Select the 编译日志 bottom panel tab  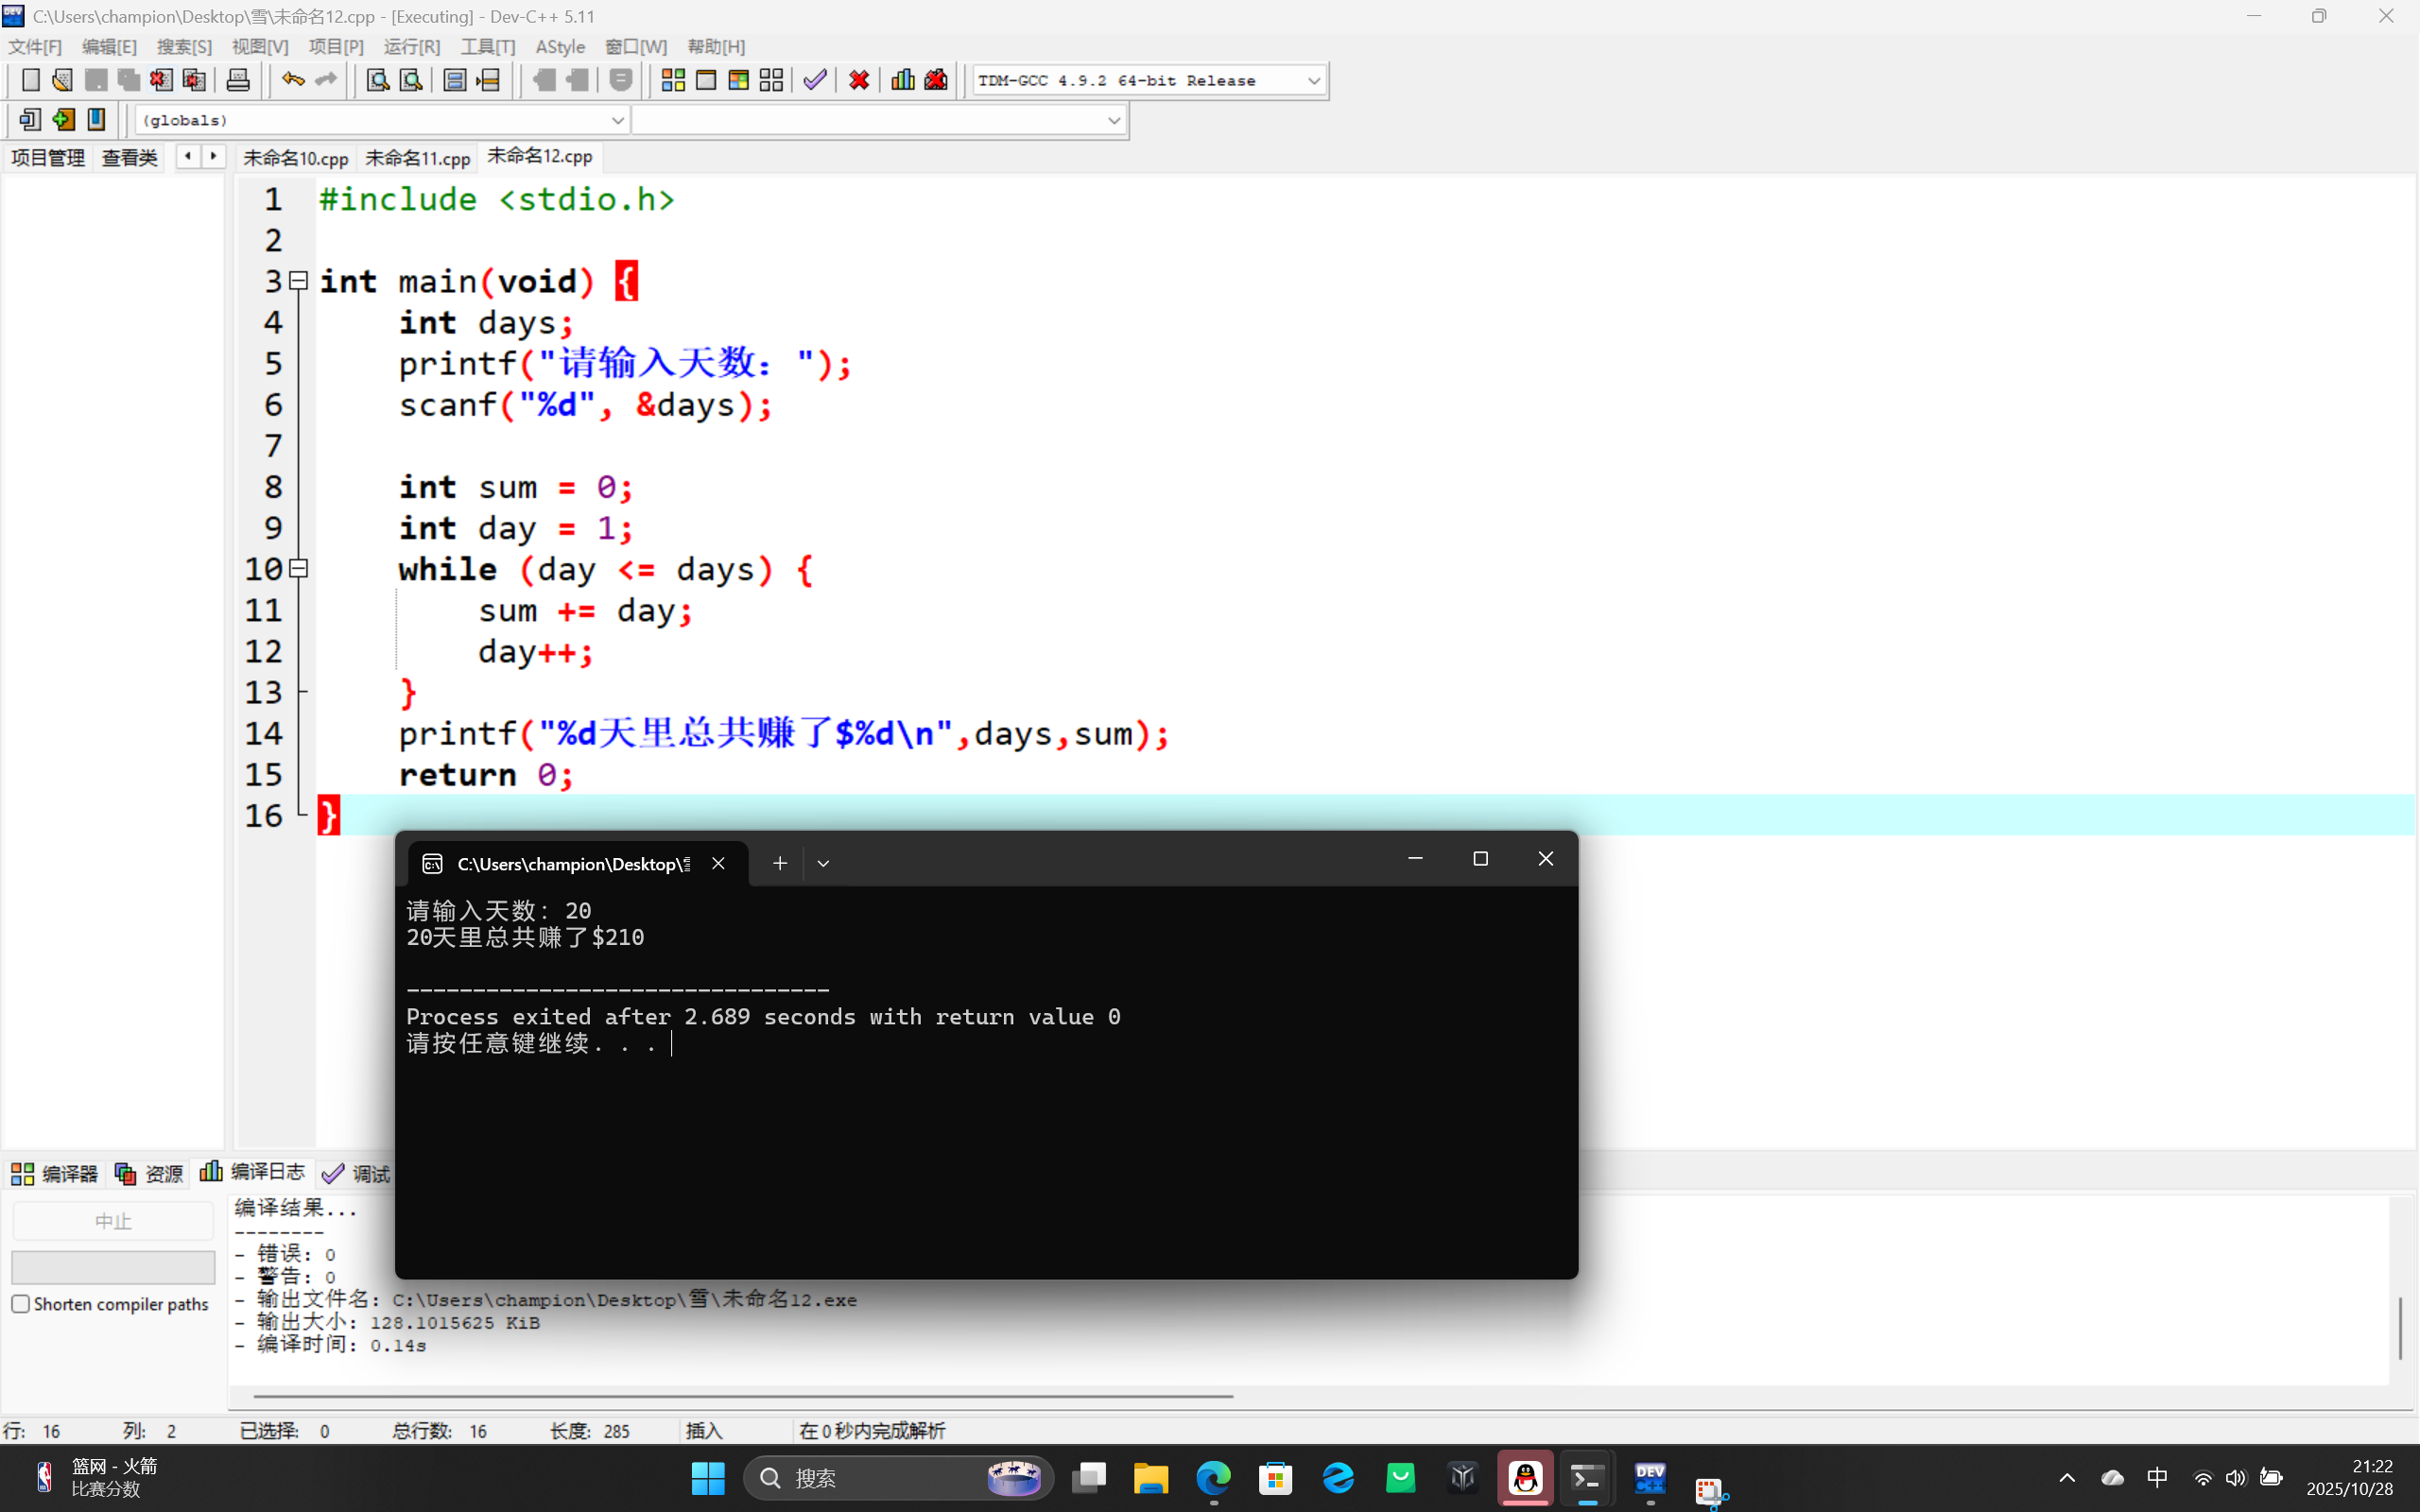click(x=253, y=1172)
